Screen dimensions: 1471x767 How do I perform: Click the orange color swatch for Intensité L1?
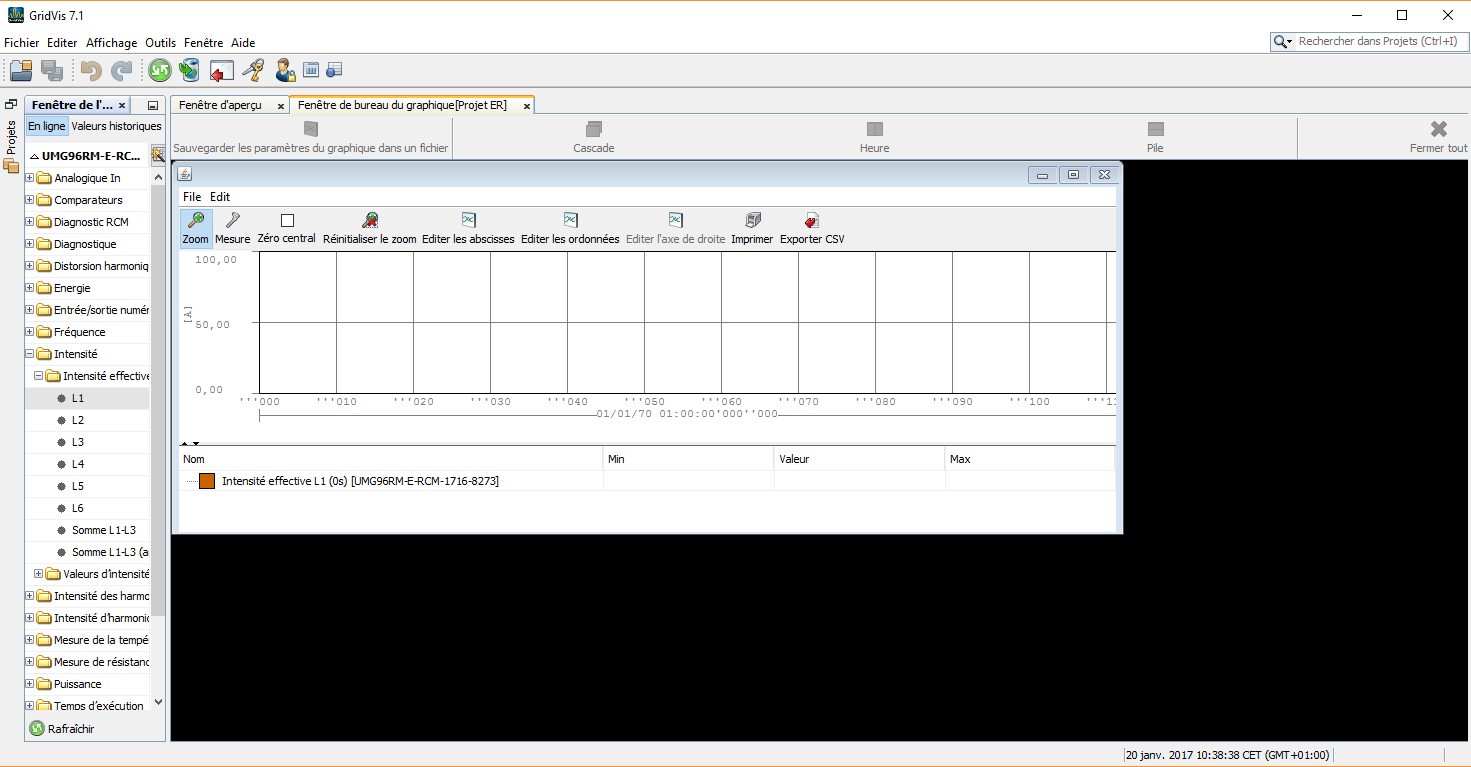pyautogui.click(x=207, y=481)
